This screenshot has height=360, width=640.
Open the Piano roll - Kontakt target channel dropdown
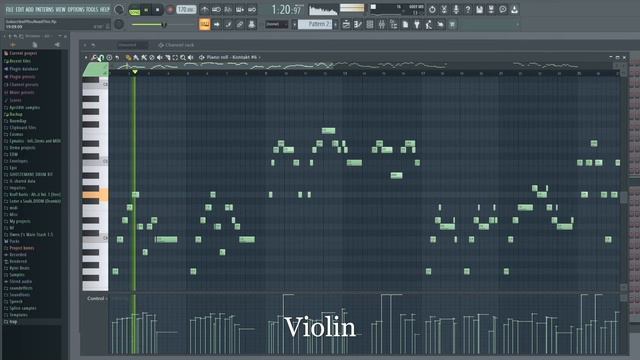click(232, 58)
